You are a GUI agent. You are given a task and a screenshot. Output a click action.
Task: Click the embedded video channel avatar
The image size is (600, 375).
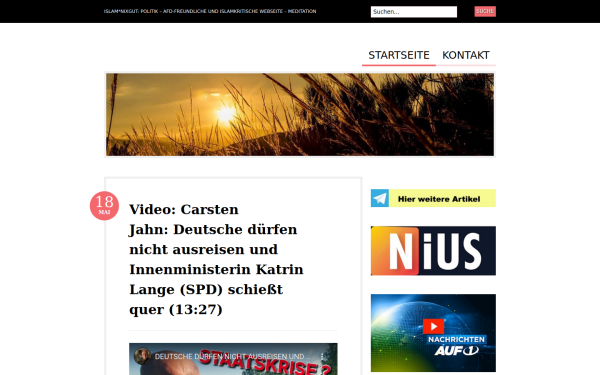click(x=142, y=356)
